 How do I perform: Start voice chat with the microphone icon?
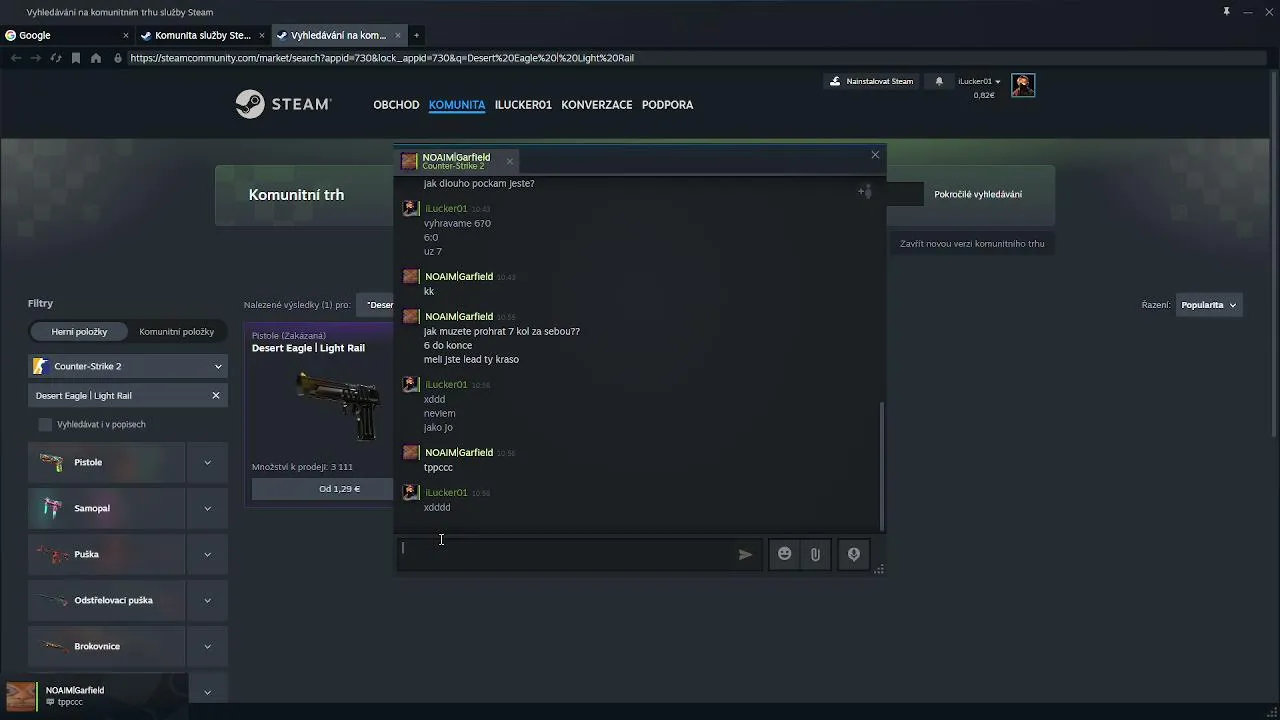tap(854, 554)
